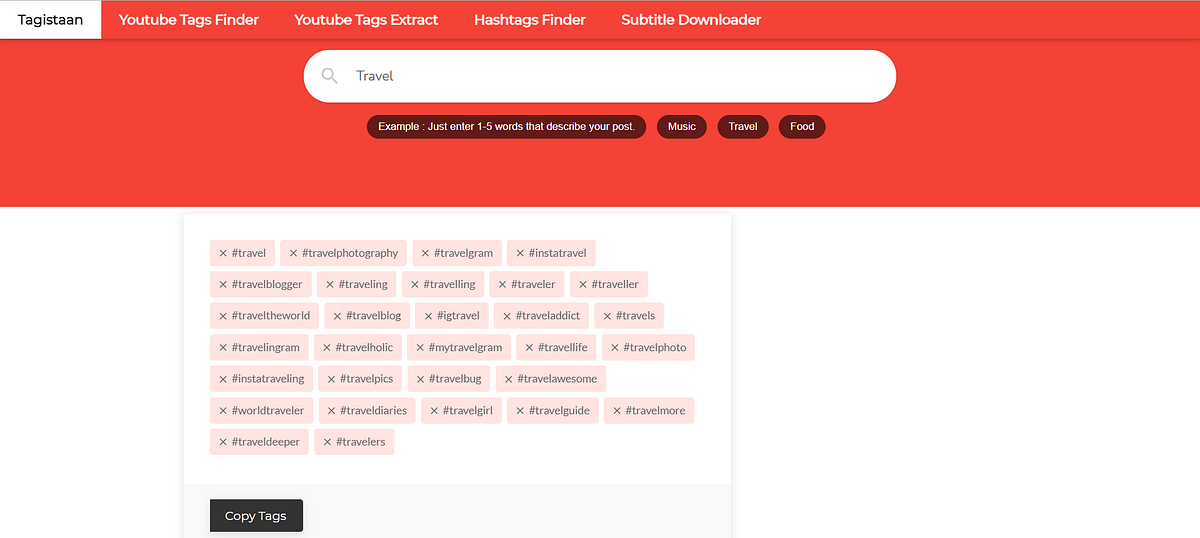The height and width of the screenshot is (538, 1200).
Task: Focus the search field containing Travel
Action: tap(600, 76)
